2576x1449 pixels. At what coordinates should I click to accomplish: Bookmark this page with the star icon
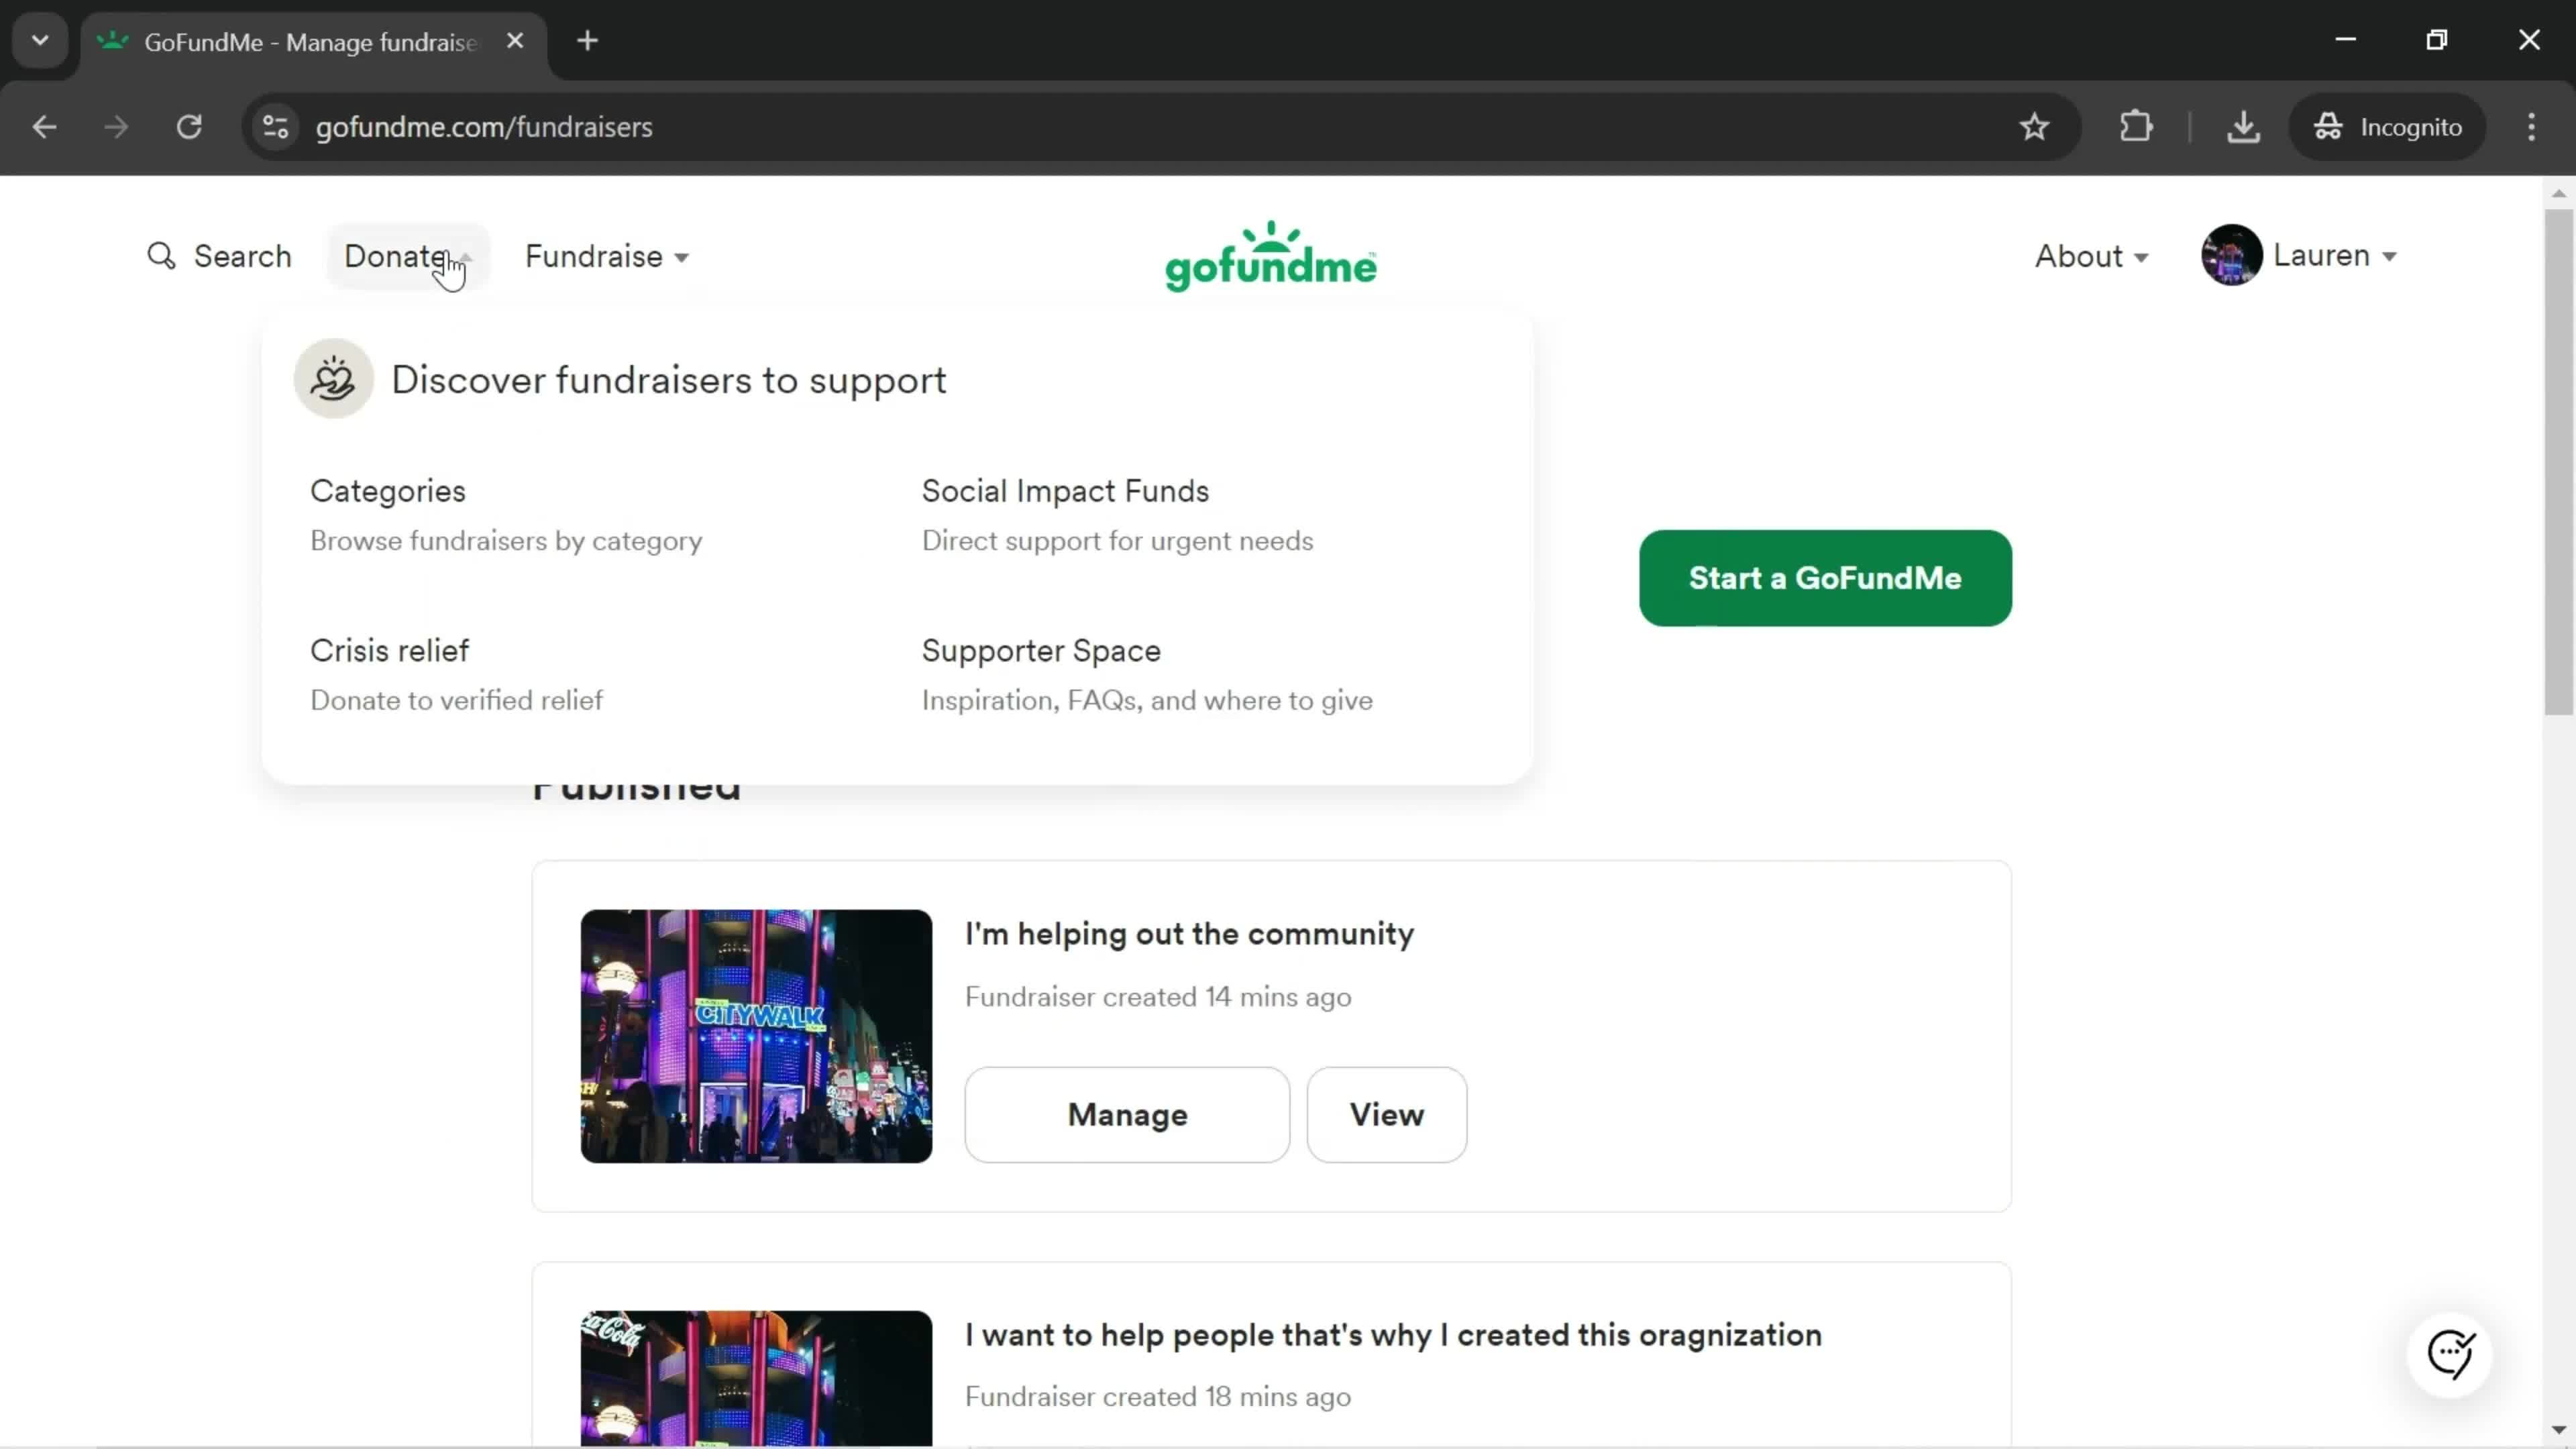(2034, 126)
